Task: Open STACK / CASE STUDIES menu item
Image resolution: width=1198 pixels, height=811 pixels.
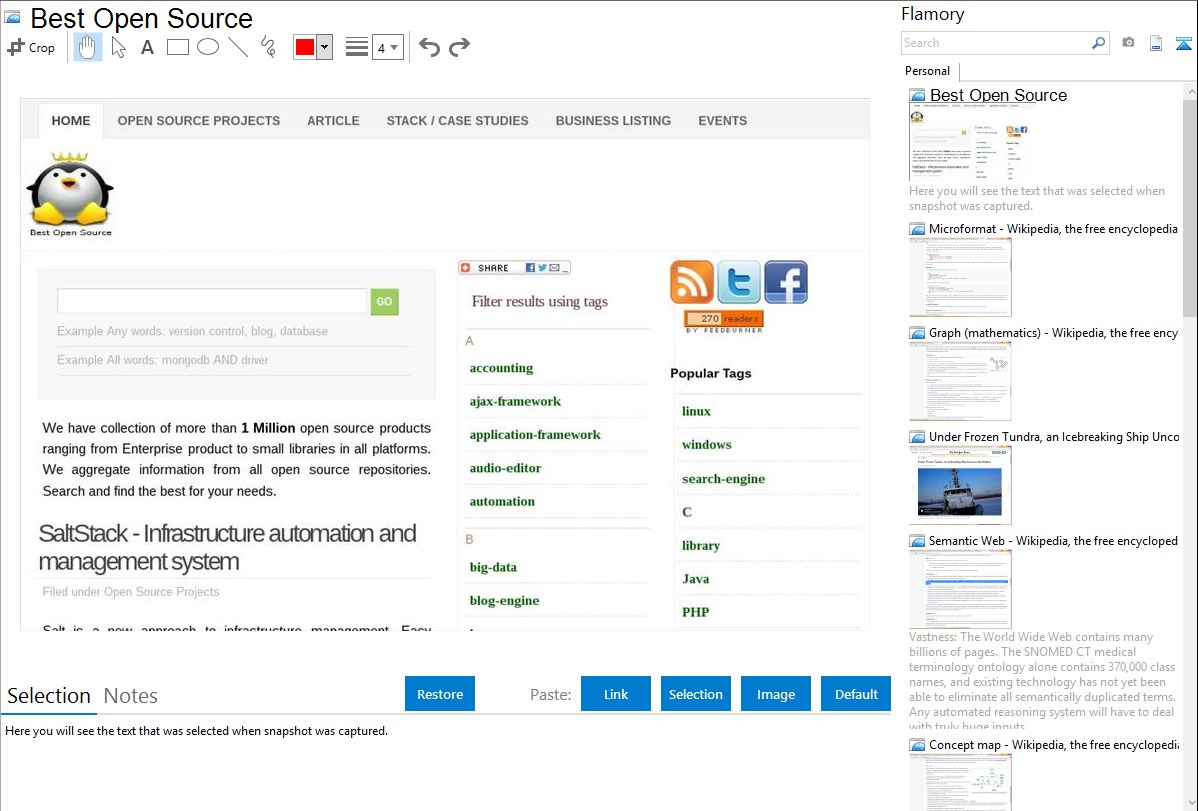Action: click(x=458, y=121)
